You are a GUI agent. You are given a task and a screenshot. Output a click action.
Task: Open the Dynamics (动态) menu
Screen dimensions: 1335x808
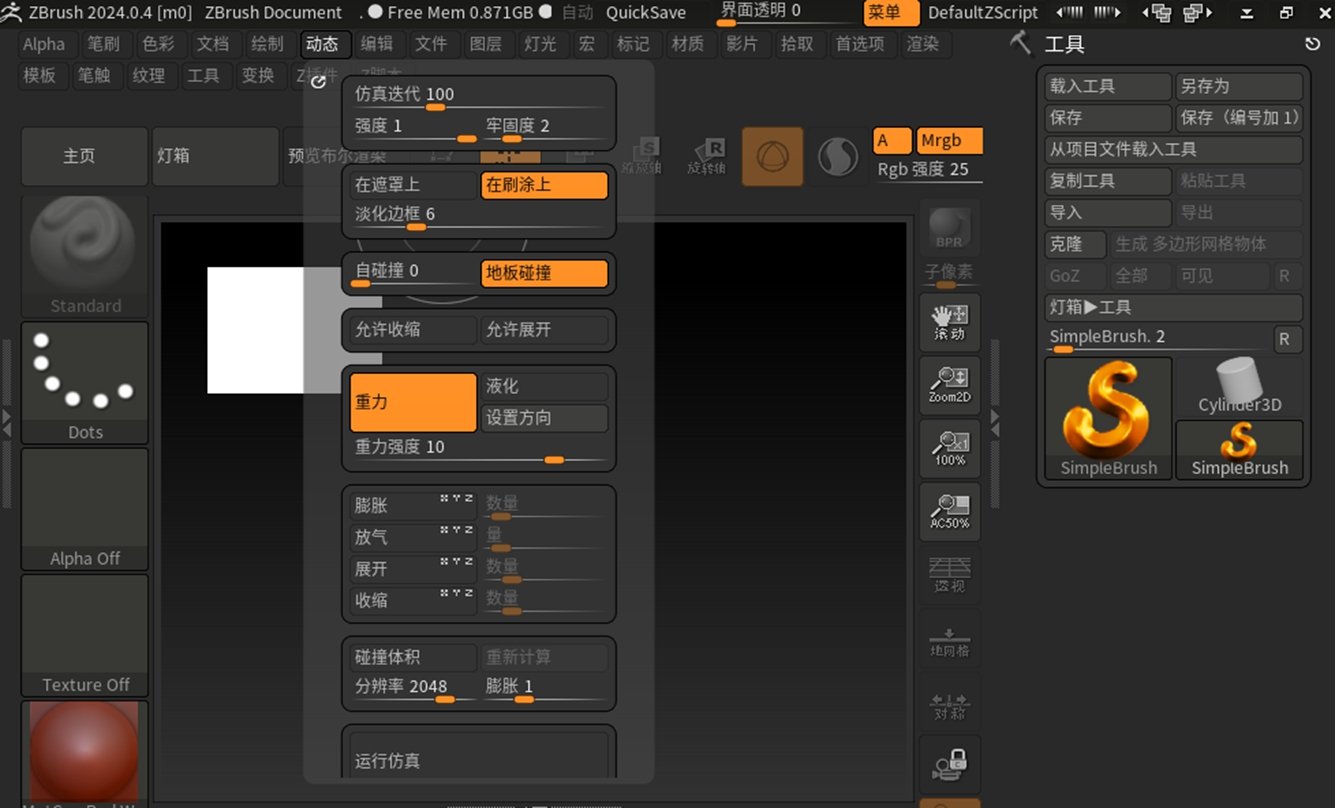coord(324,44)
